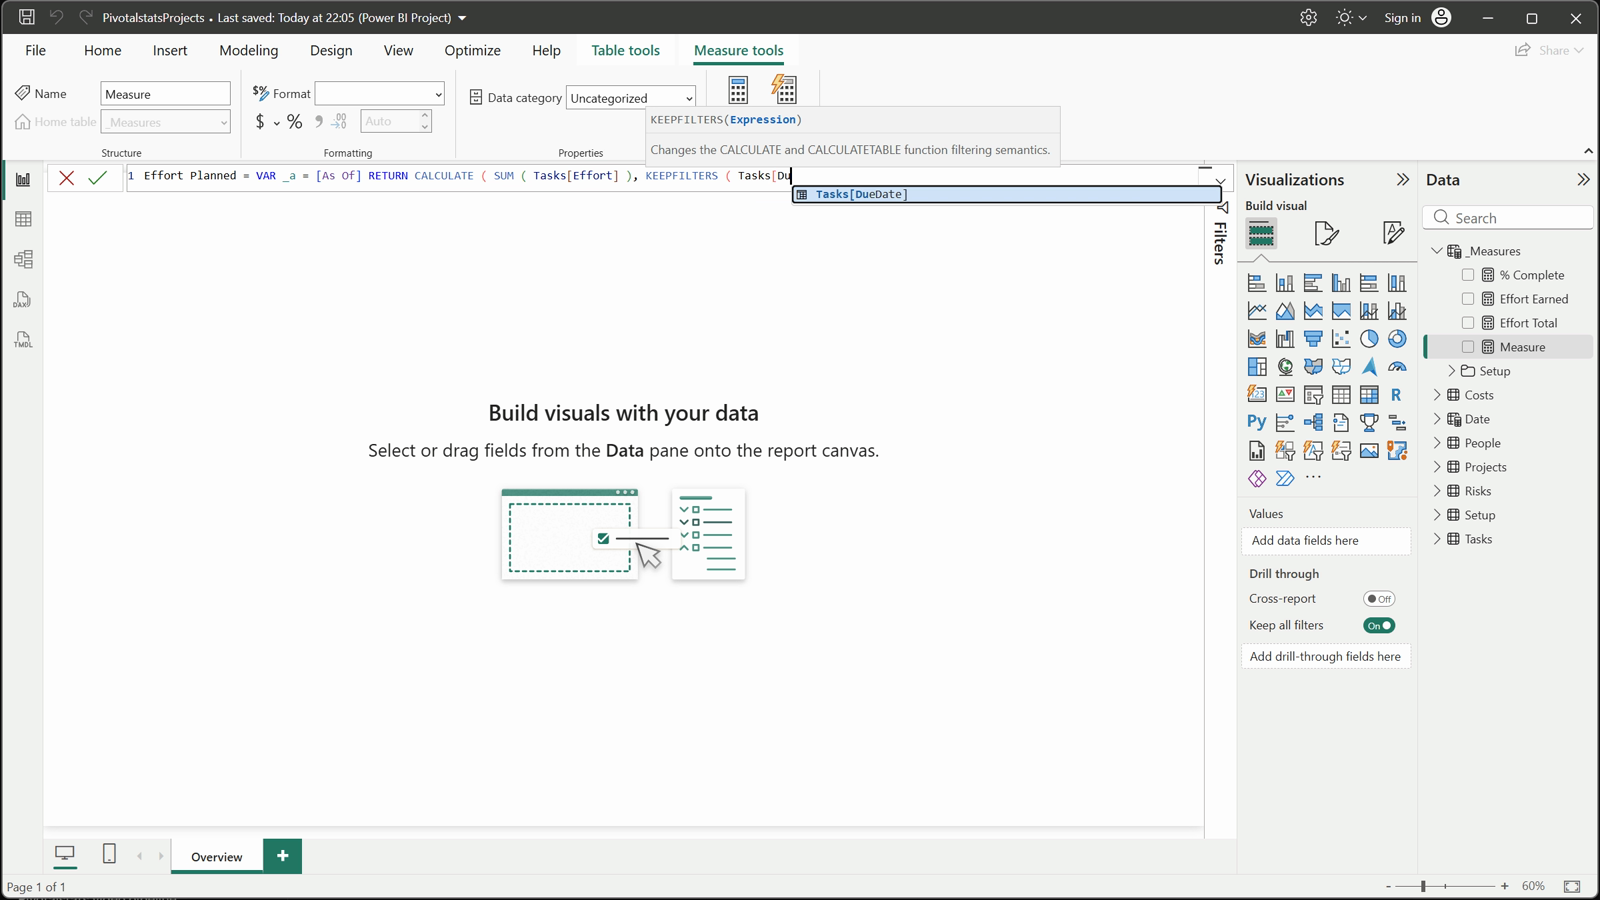The height and width of the screenshot is (900, 1600).
Task: Check the Measure field checkbox
Action: [1468, 347]
